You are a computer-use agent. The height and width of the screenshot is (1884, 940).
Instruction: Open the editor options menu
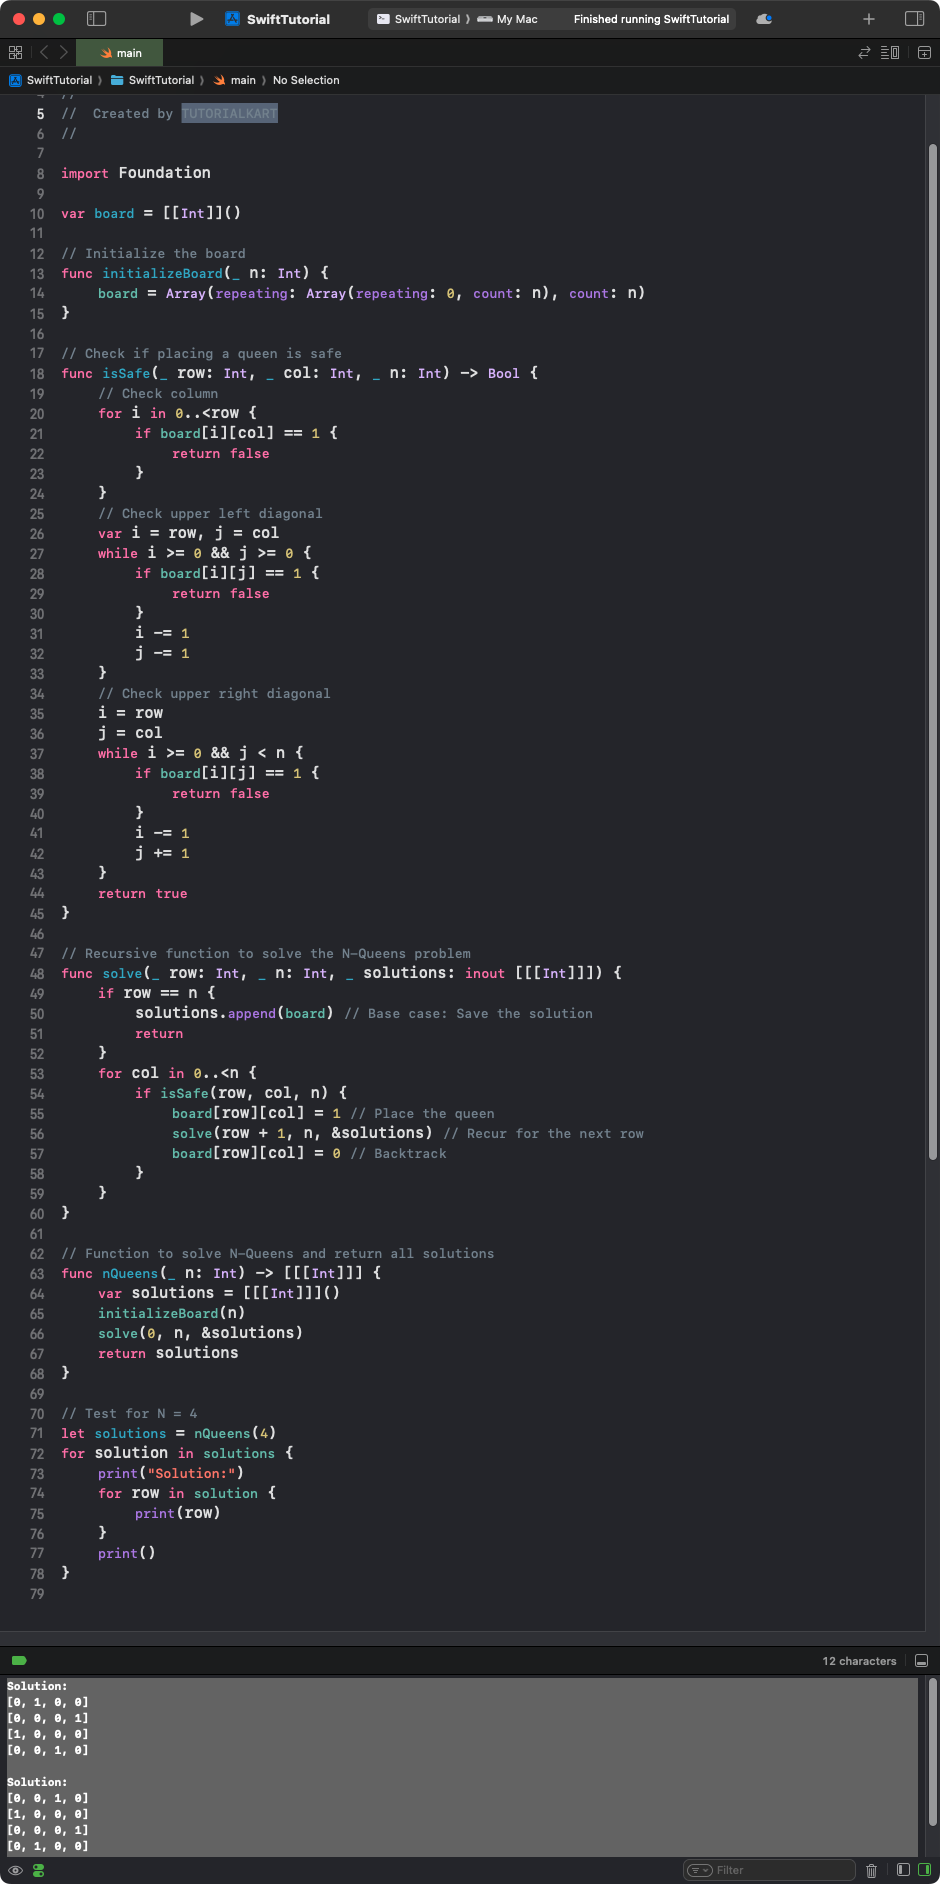(890, 53)
